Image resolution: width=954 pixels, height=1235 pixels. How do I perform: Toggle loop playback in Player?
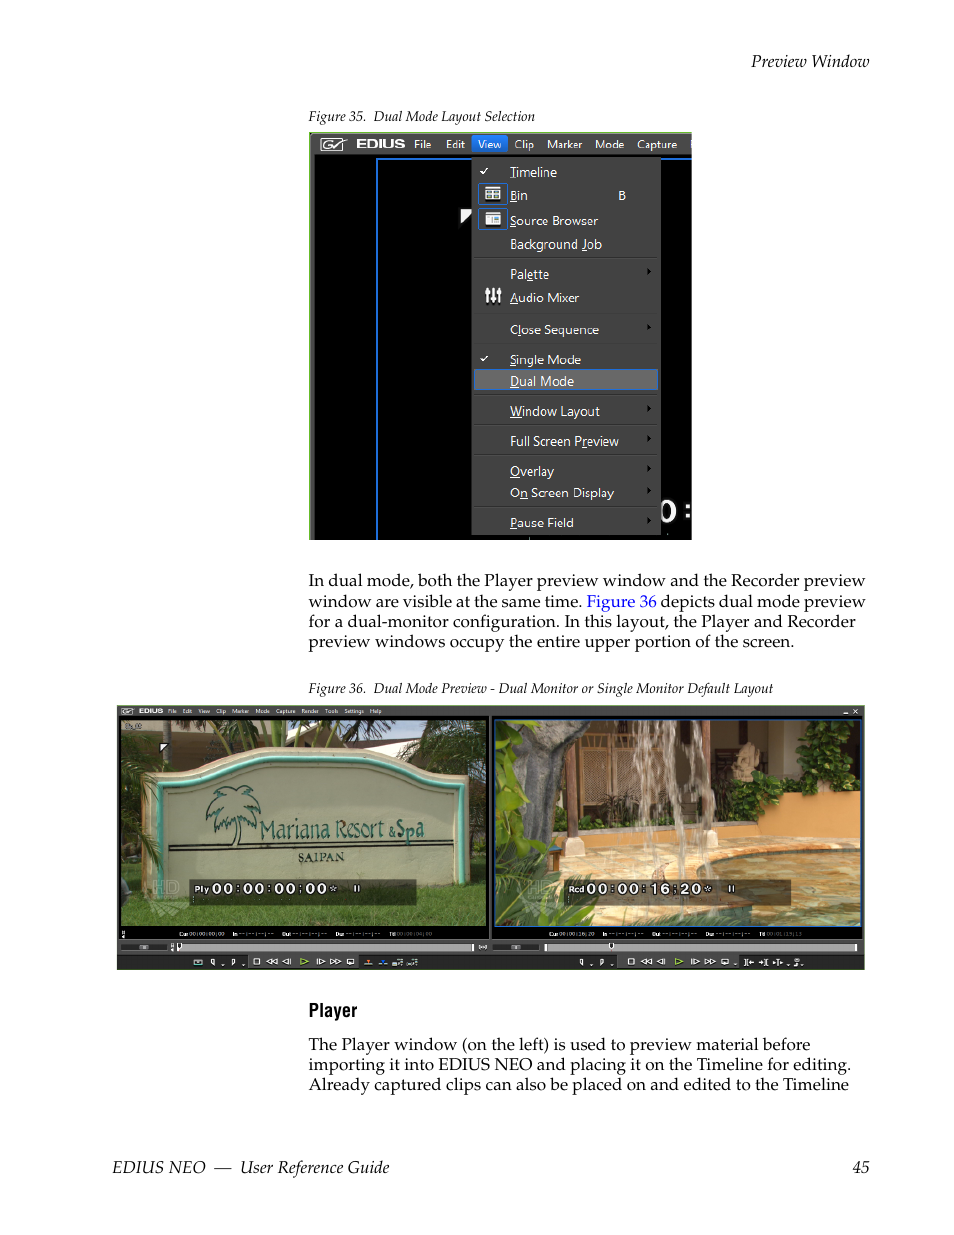coord(351,962)
